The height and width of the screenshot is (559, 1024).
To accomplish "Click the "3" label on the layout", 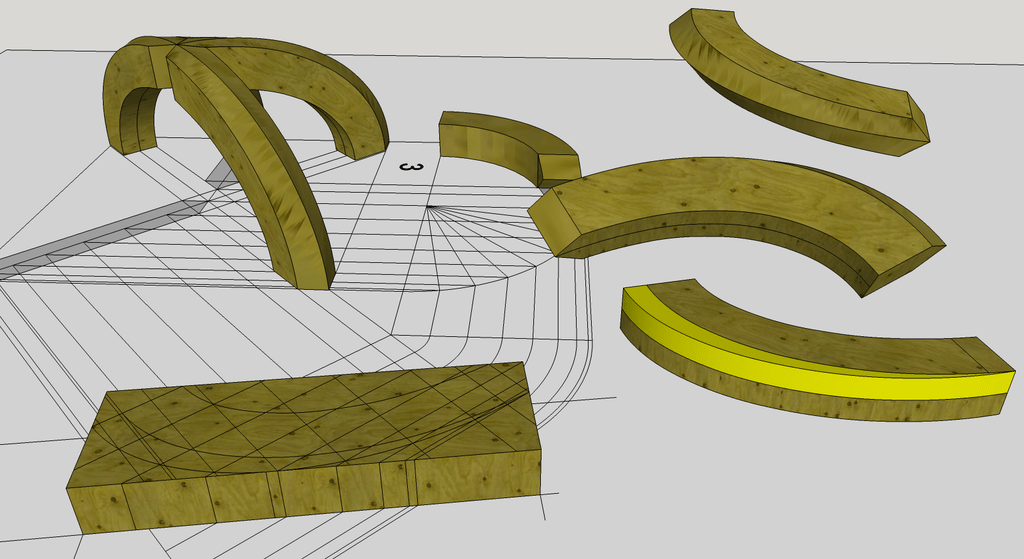I will point(411,167).
